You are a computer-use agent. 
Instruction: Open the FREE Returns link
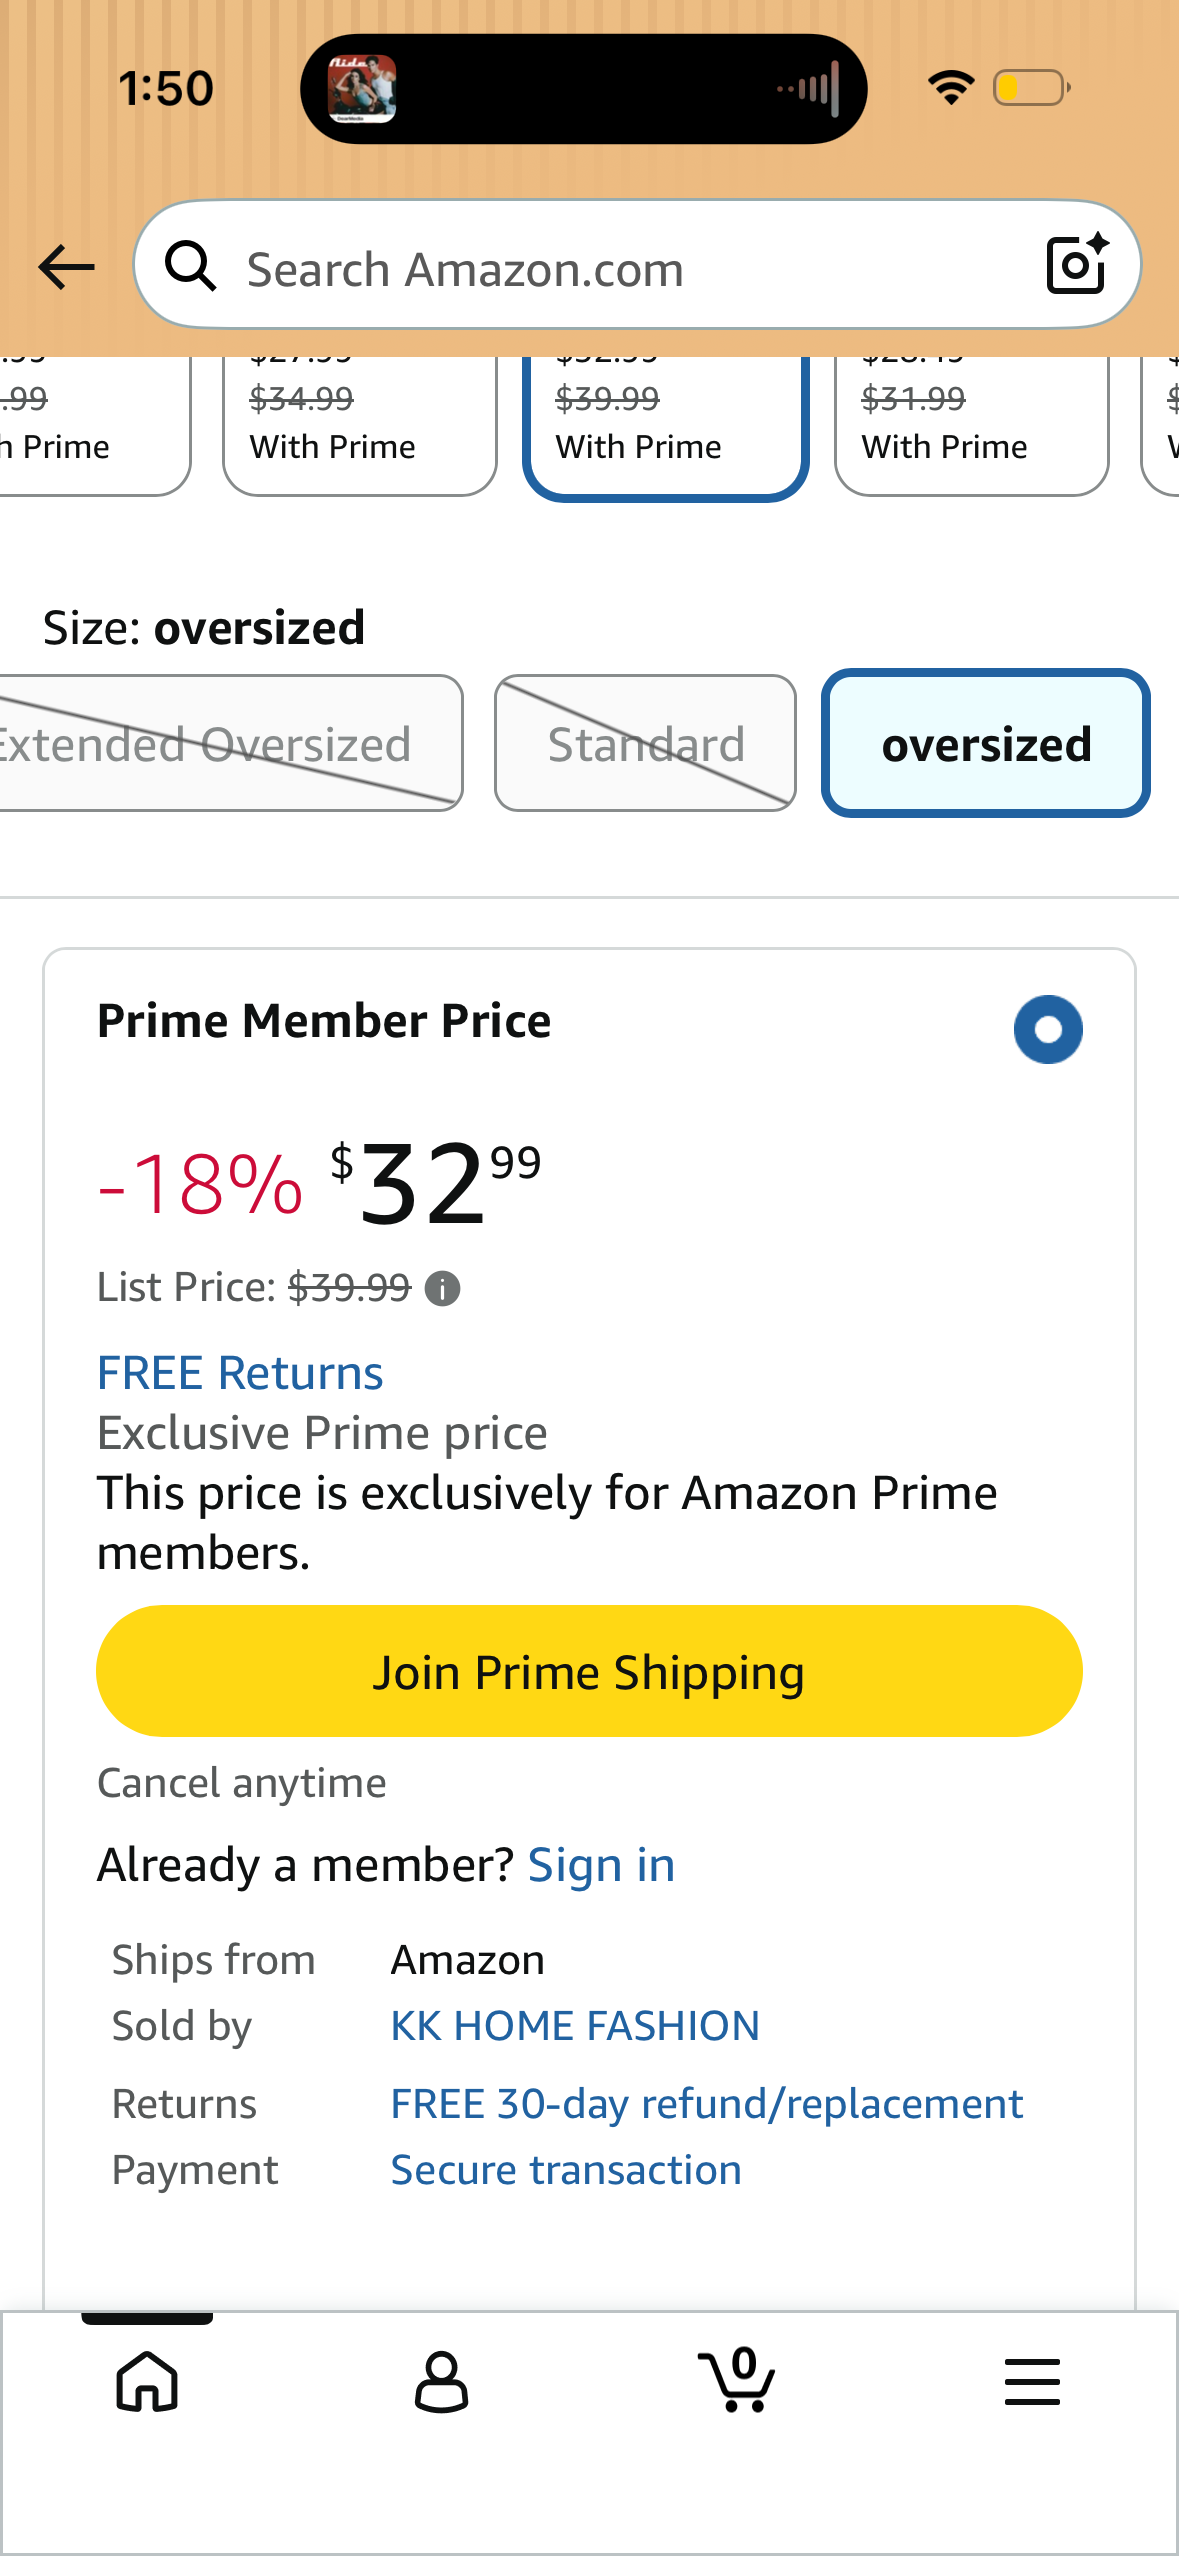[240, 1373]
